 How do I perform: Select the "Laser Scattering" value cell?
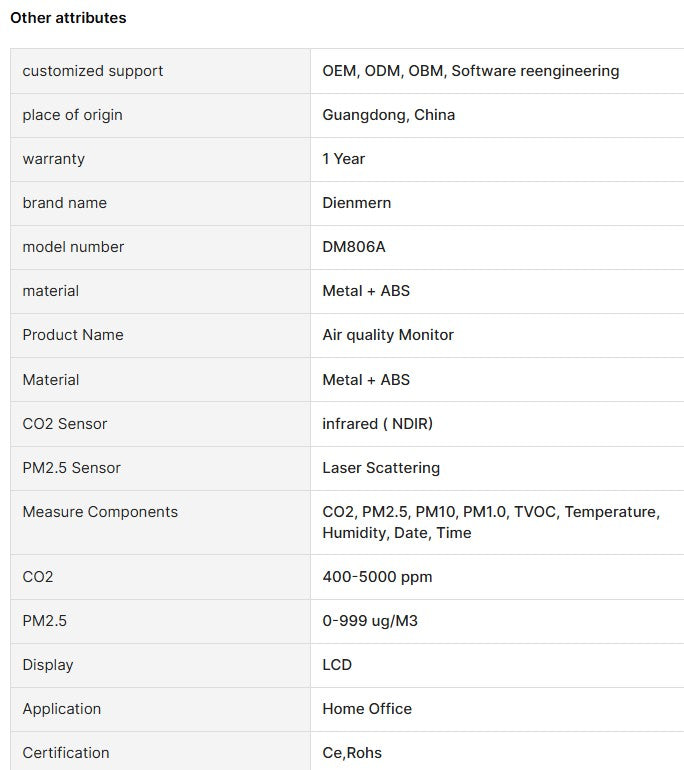(x=381, y=468)
